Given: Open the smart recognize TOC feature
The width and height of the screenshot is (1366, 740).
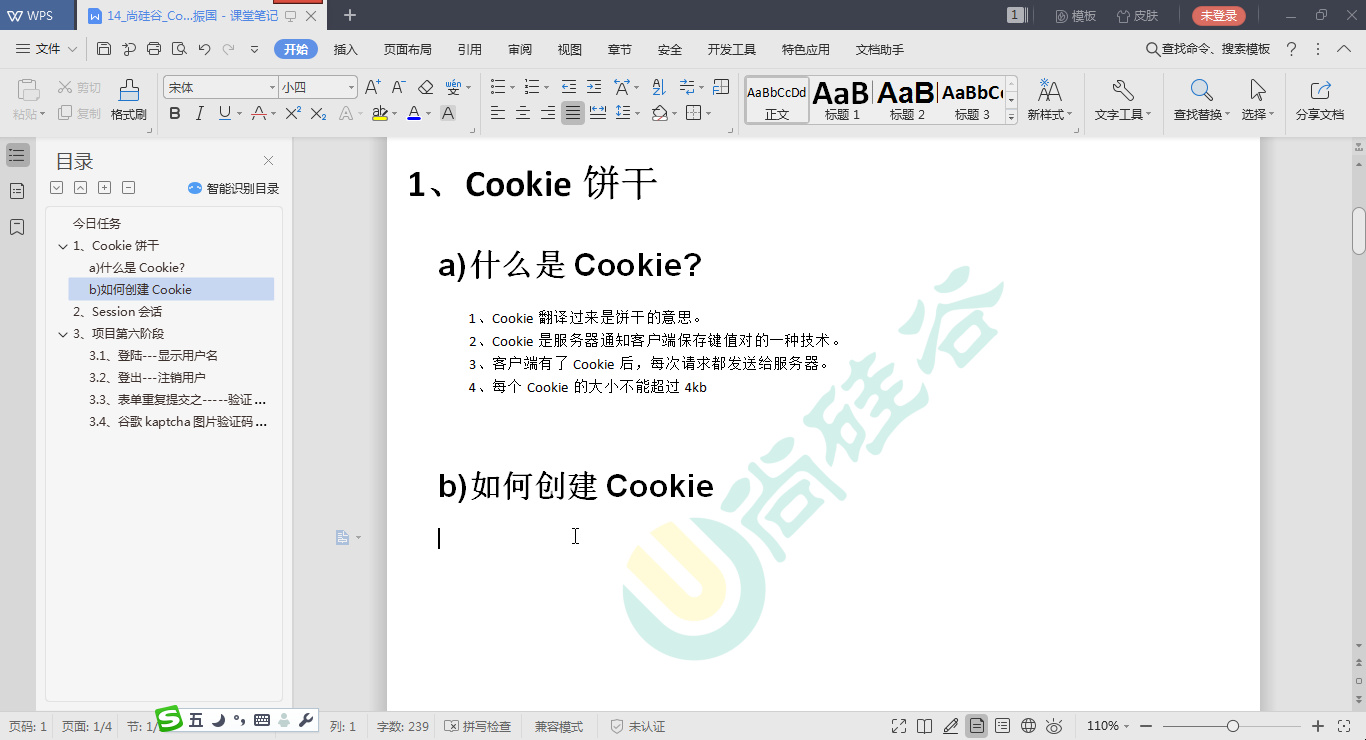Looking at the screenshot, I should (232, 187).
